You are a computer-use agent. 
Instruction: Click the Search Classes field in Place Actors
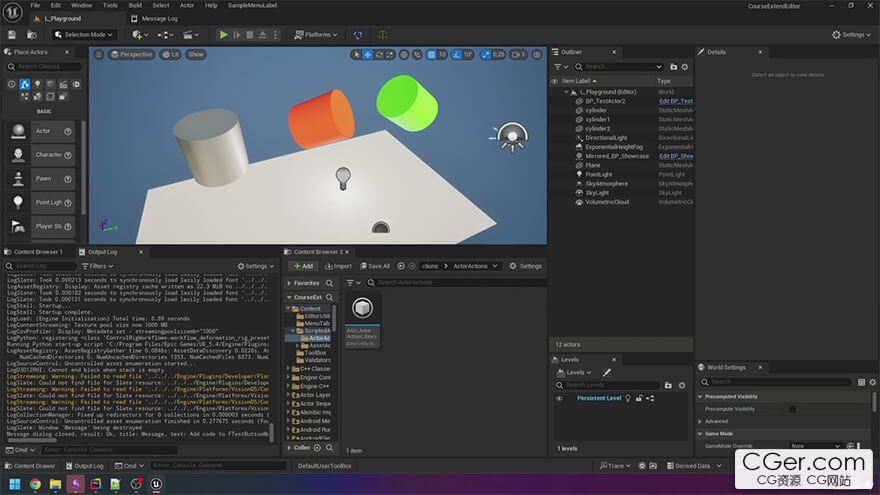tap(44, 67)
